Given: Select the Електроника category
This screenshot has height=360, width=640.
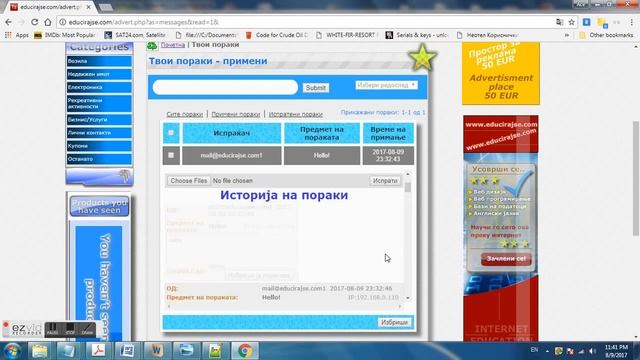Looking at the screenshot, I should click(x=99, y=87).
